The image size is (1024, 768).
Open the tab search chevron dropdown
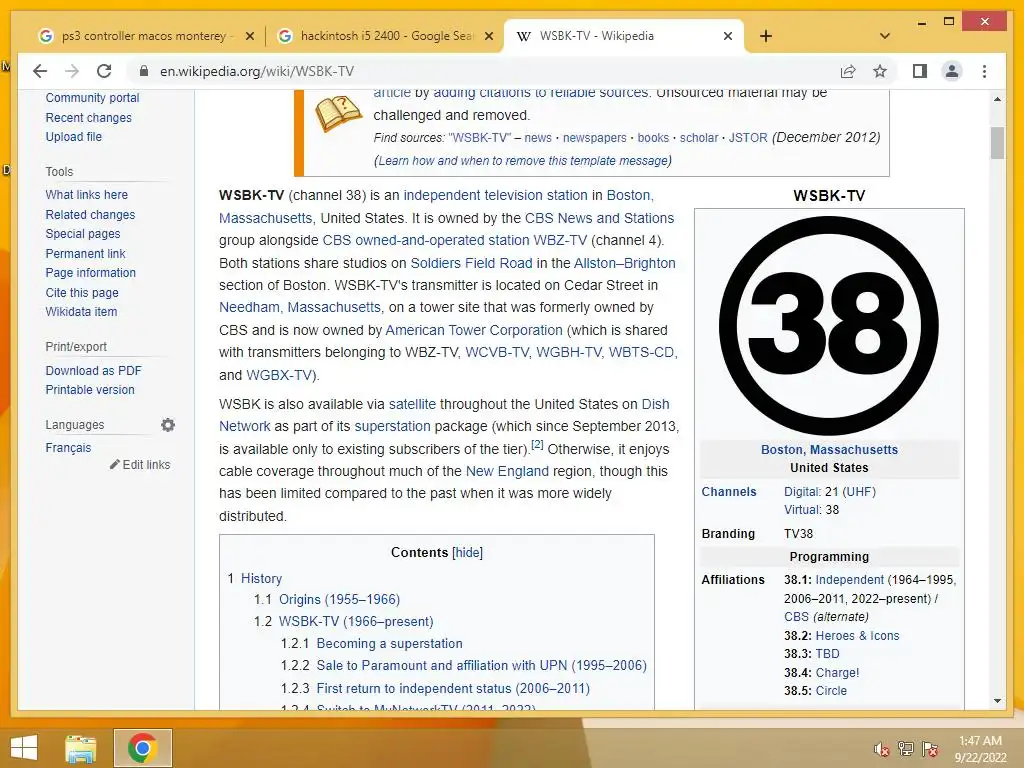[x=885, y=36]
